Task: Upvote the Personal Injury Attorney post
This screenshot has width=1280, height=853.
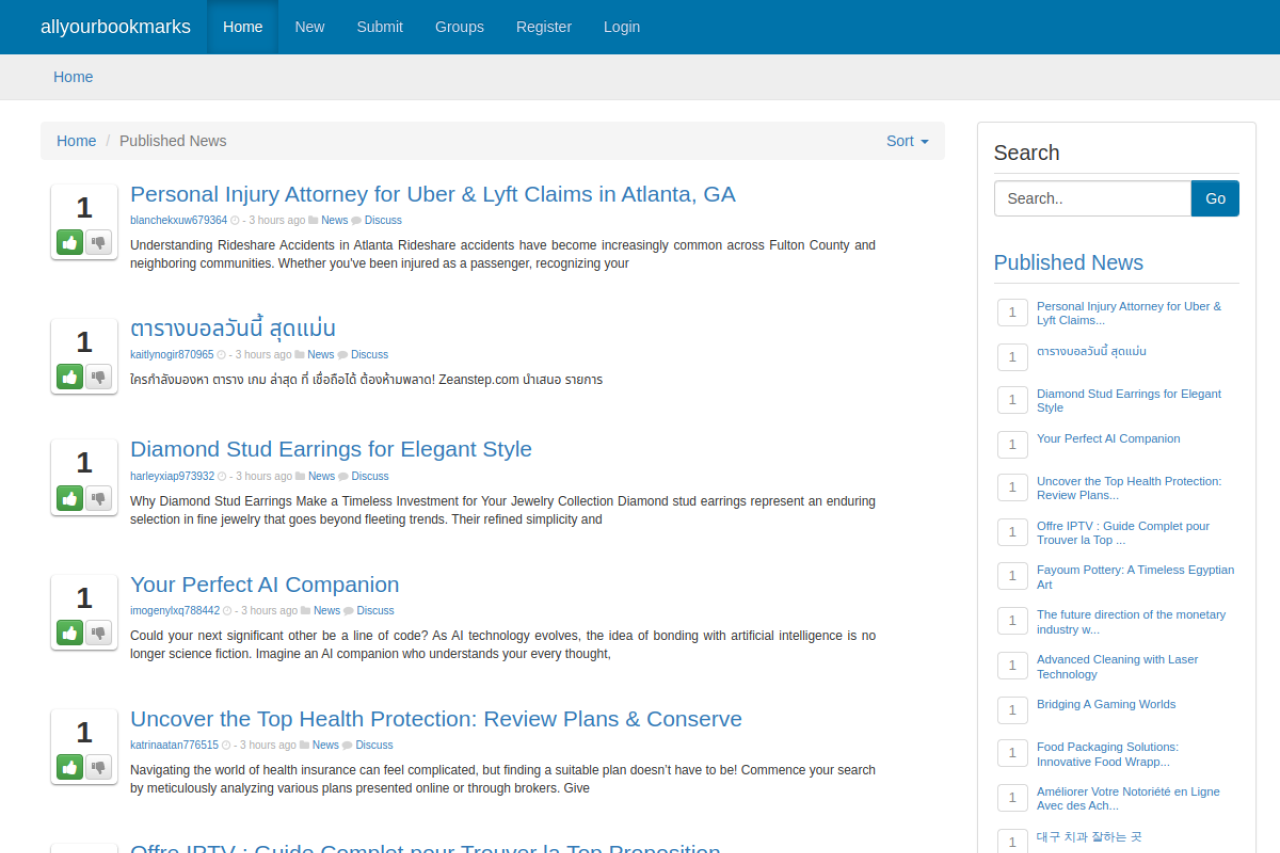Action: 70,242
